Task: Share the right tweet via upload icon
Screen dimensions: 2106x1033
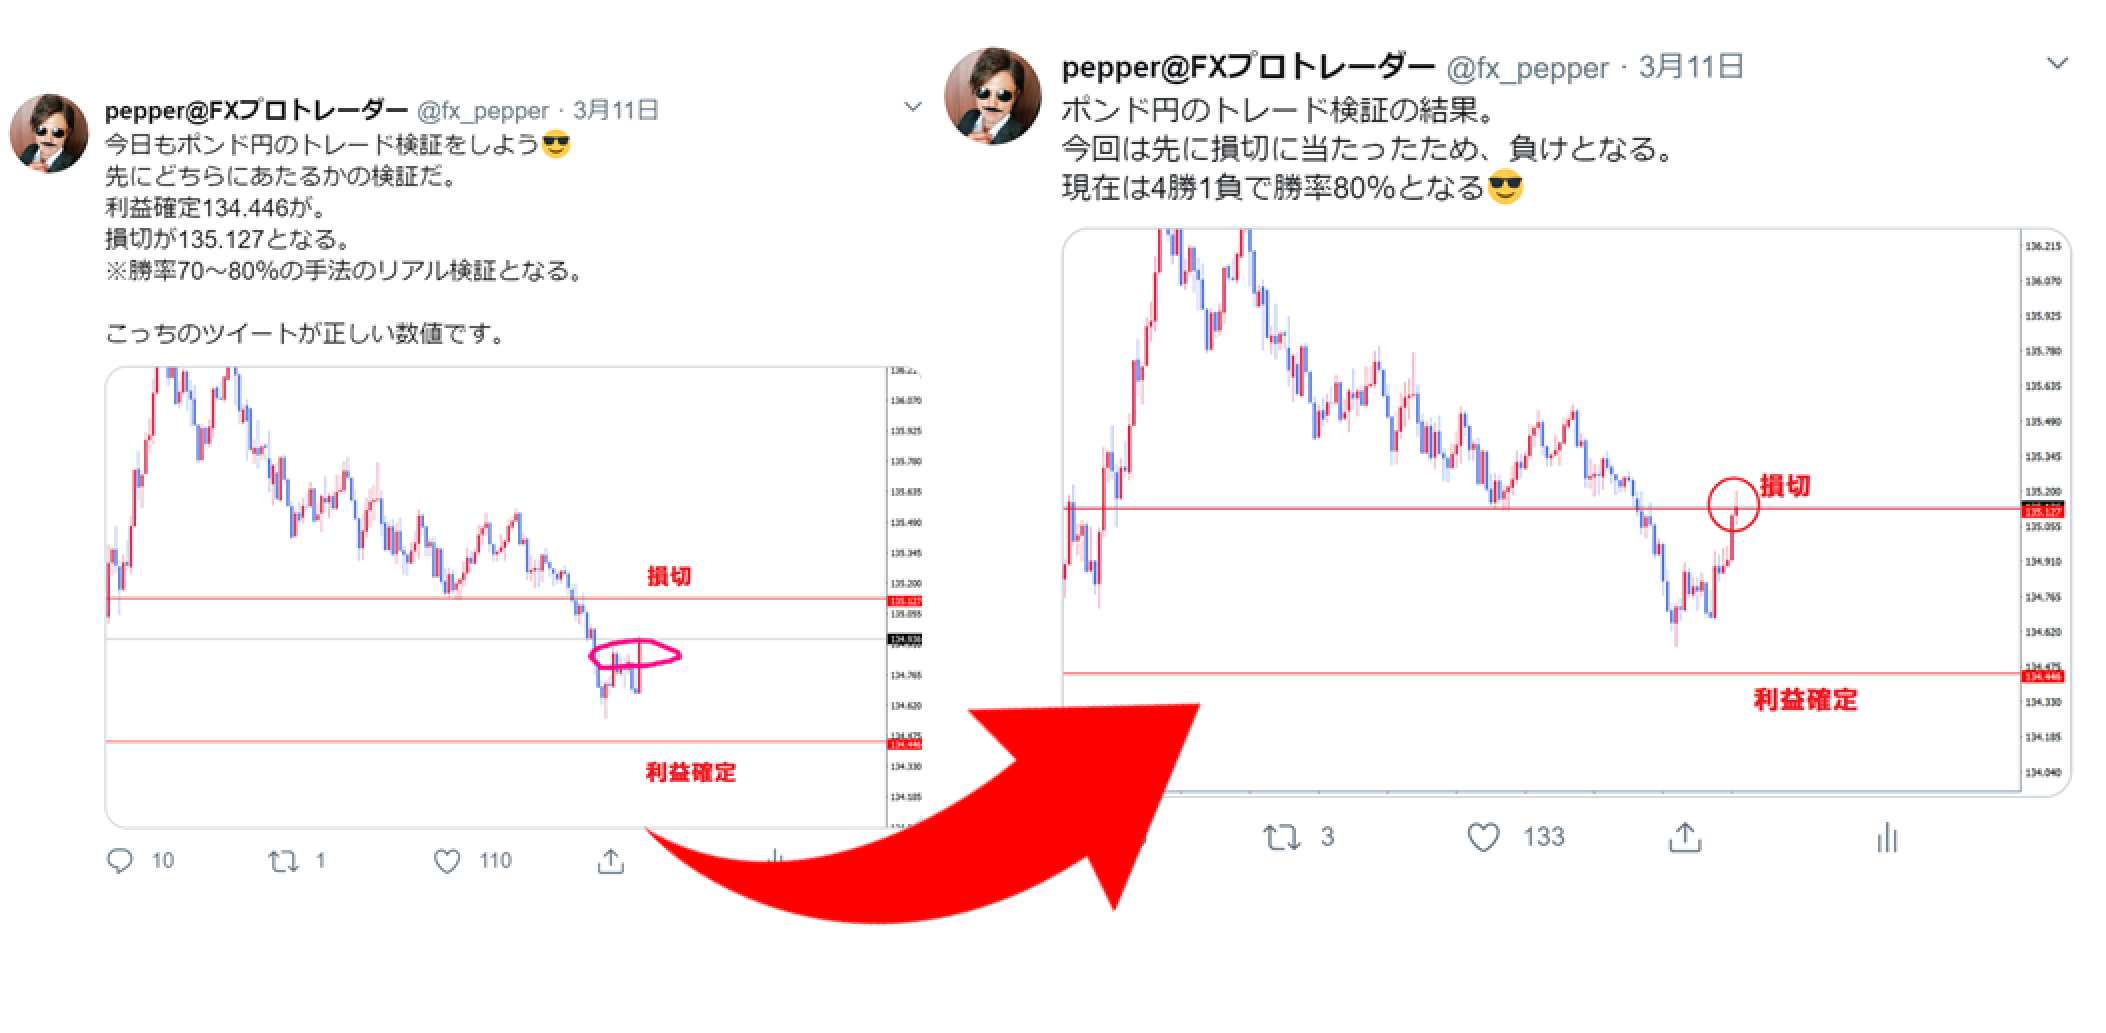Action: (1685, 837)
